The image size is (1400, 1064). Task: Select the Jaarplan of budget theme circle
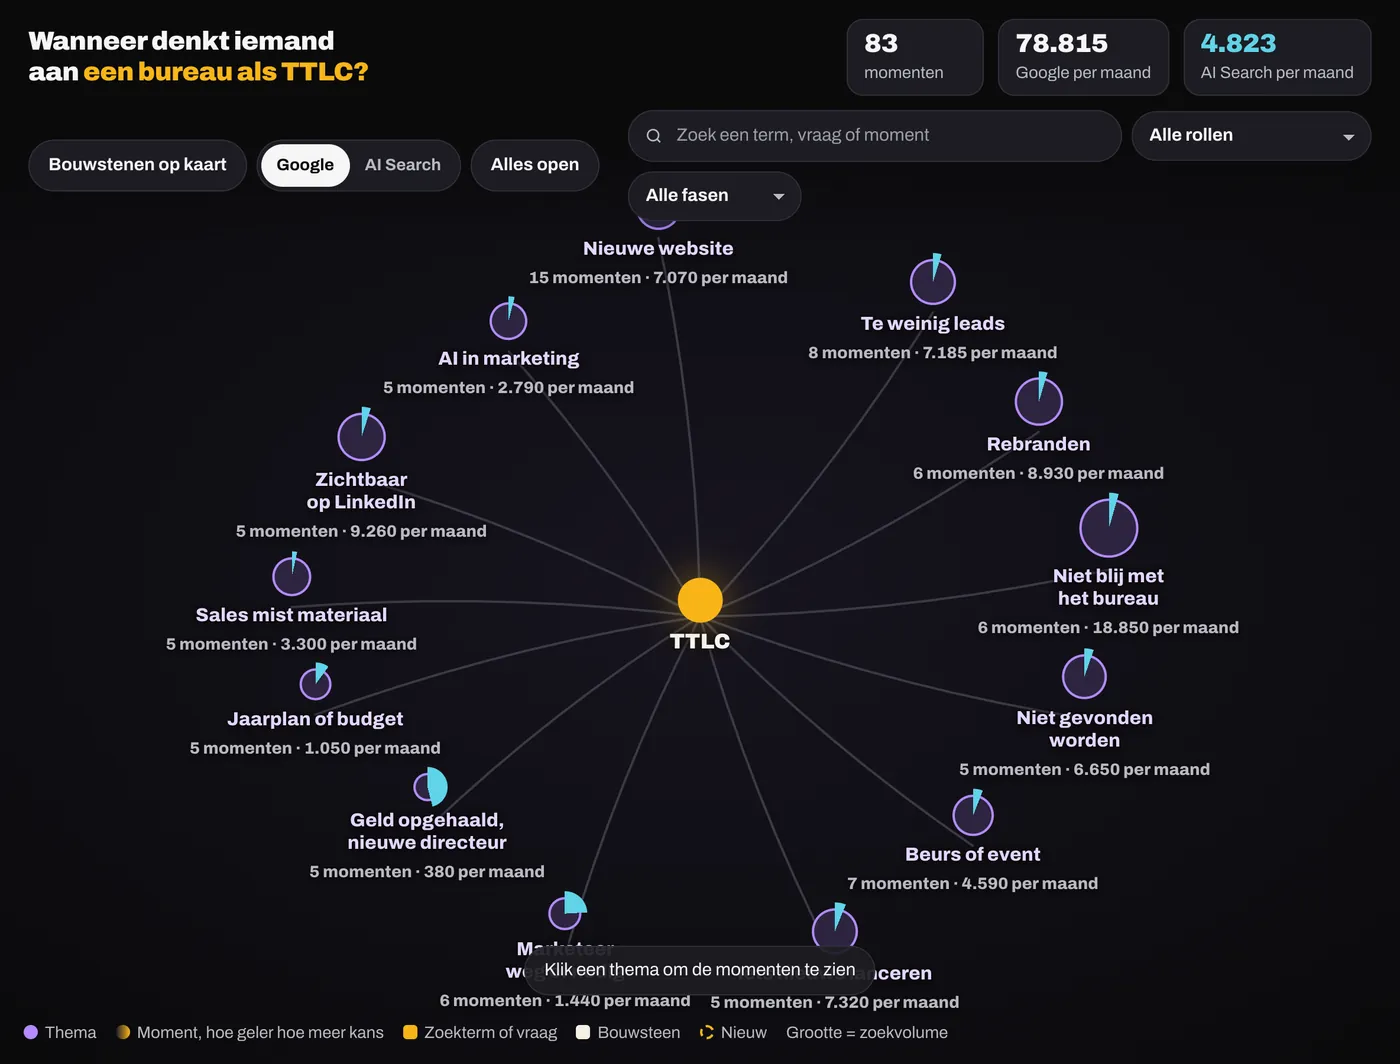[x=315, y=683]
